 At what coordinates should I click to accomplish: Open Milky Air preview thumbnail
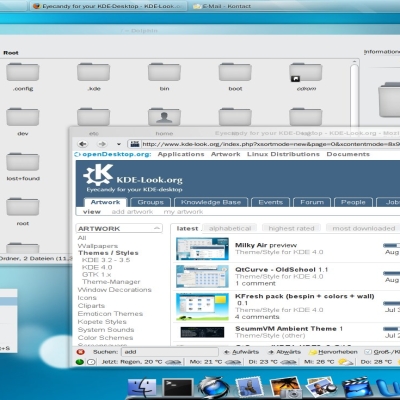tap(202, 249)
